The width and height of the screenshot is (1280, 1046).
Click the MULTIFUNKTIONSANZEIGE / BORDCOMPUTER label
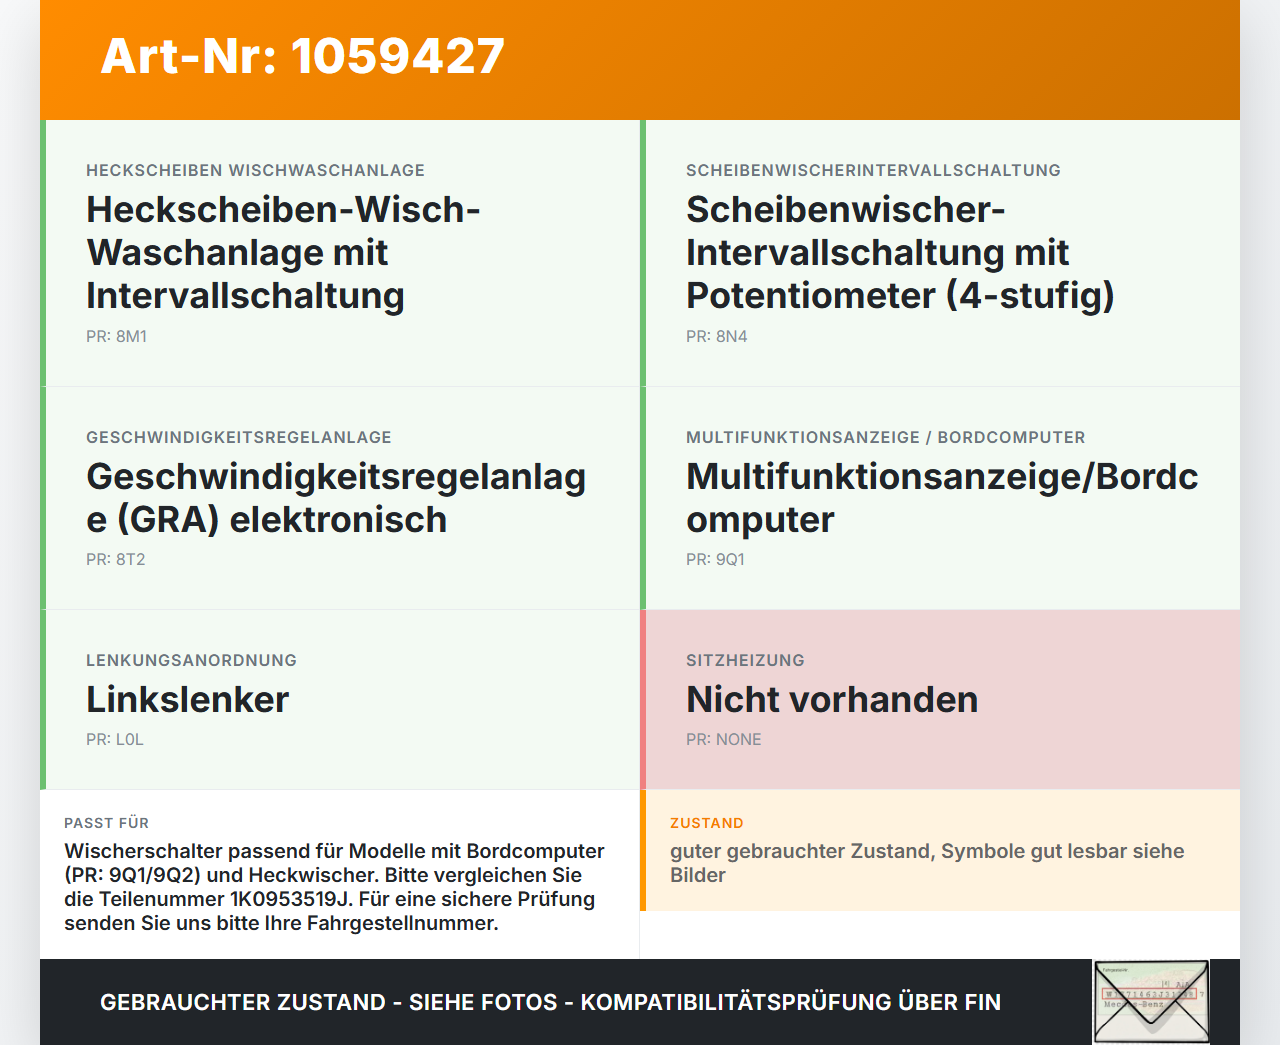(885, 437)
